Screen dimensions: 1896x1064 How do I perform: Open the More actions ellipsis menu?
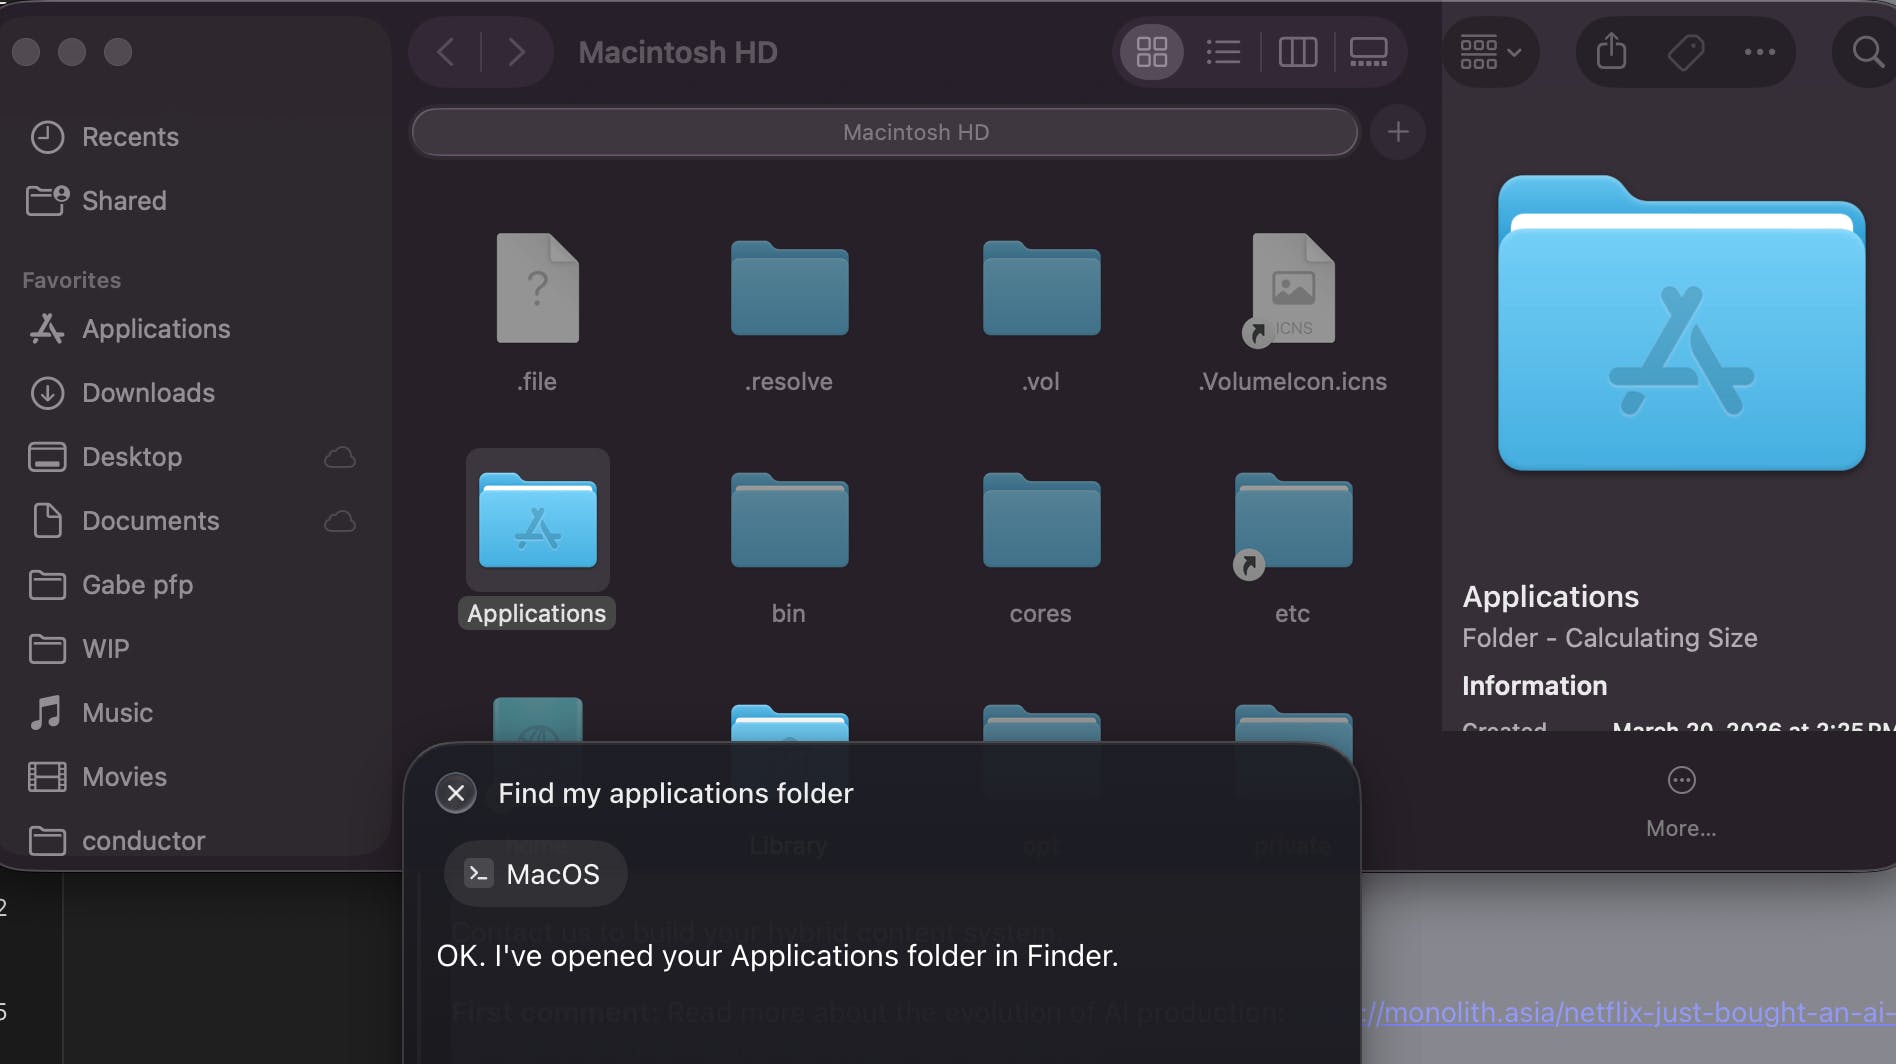[1760, 52]
